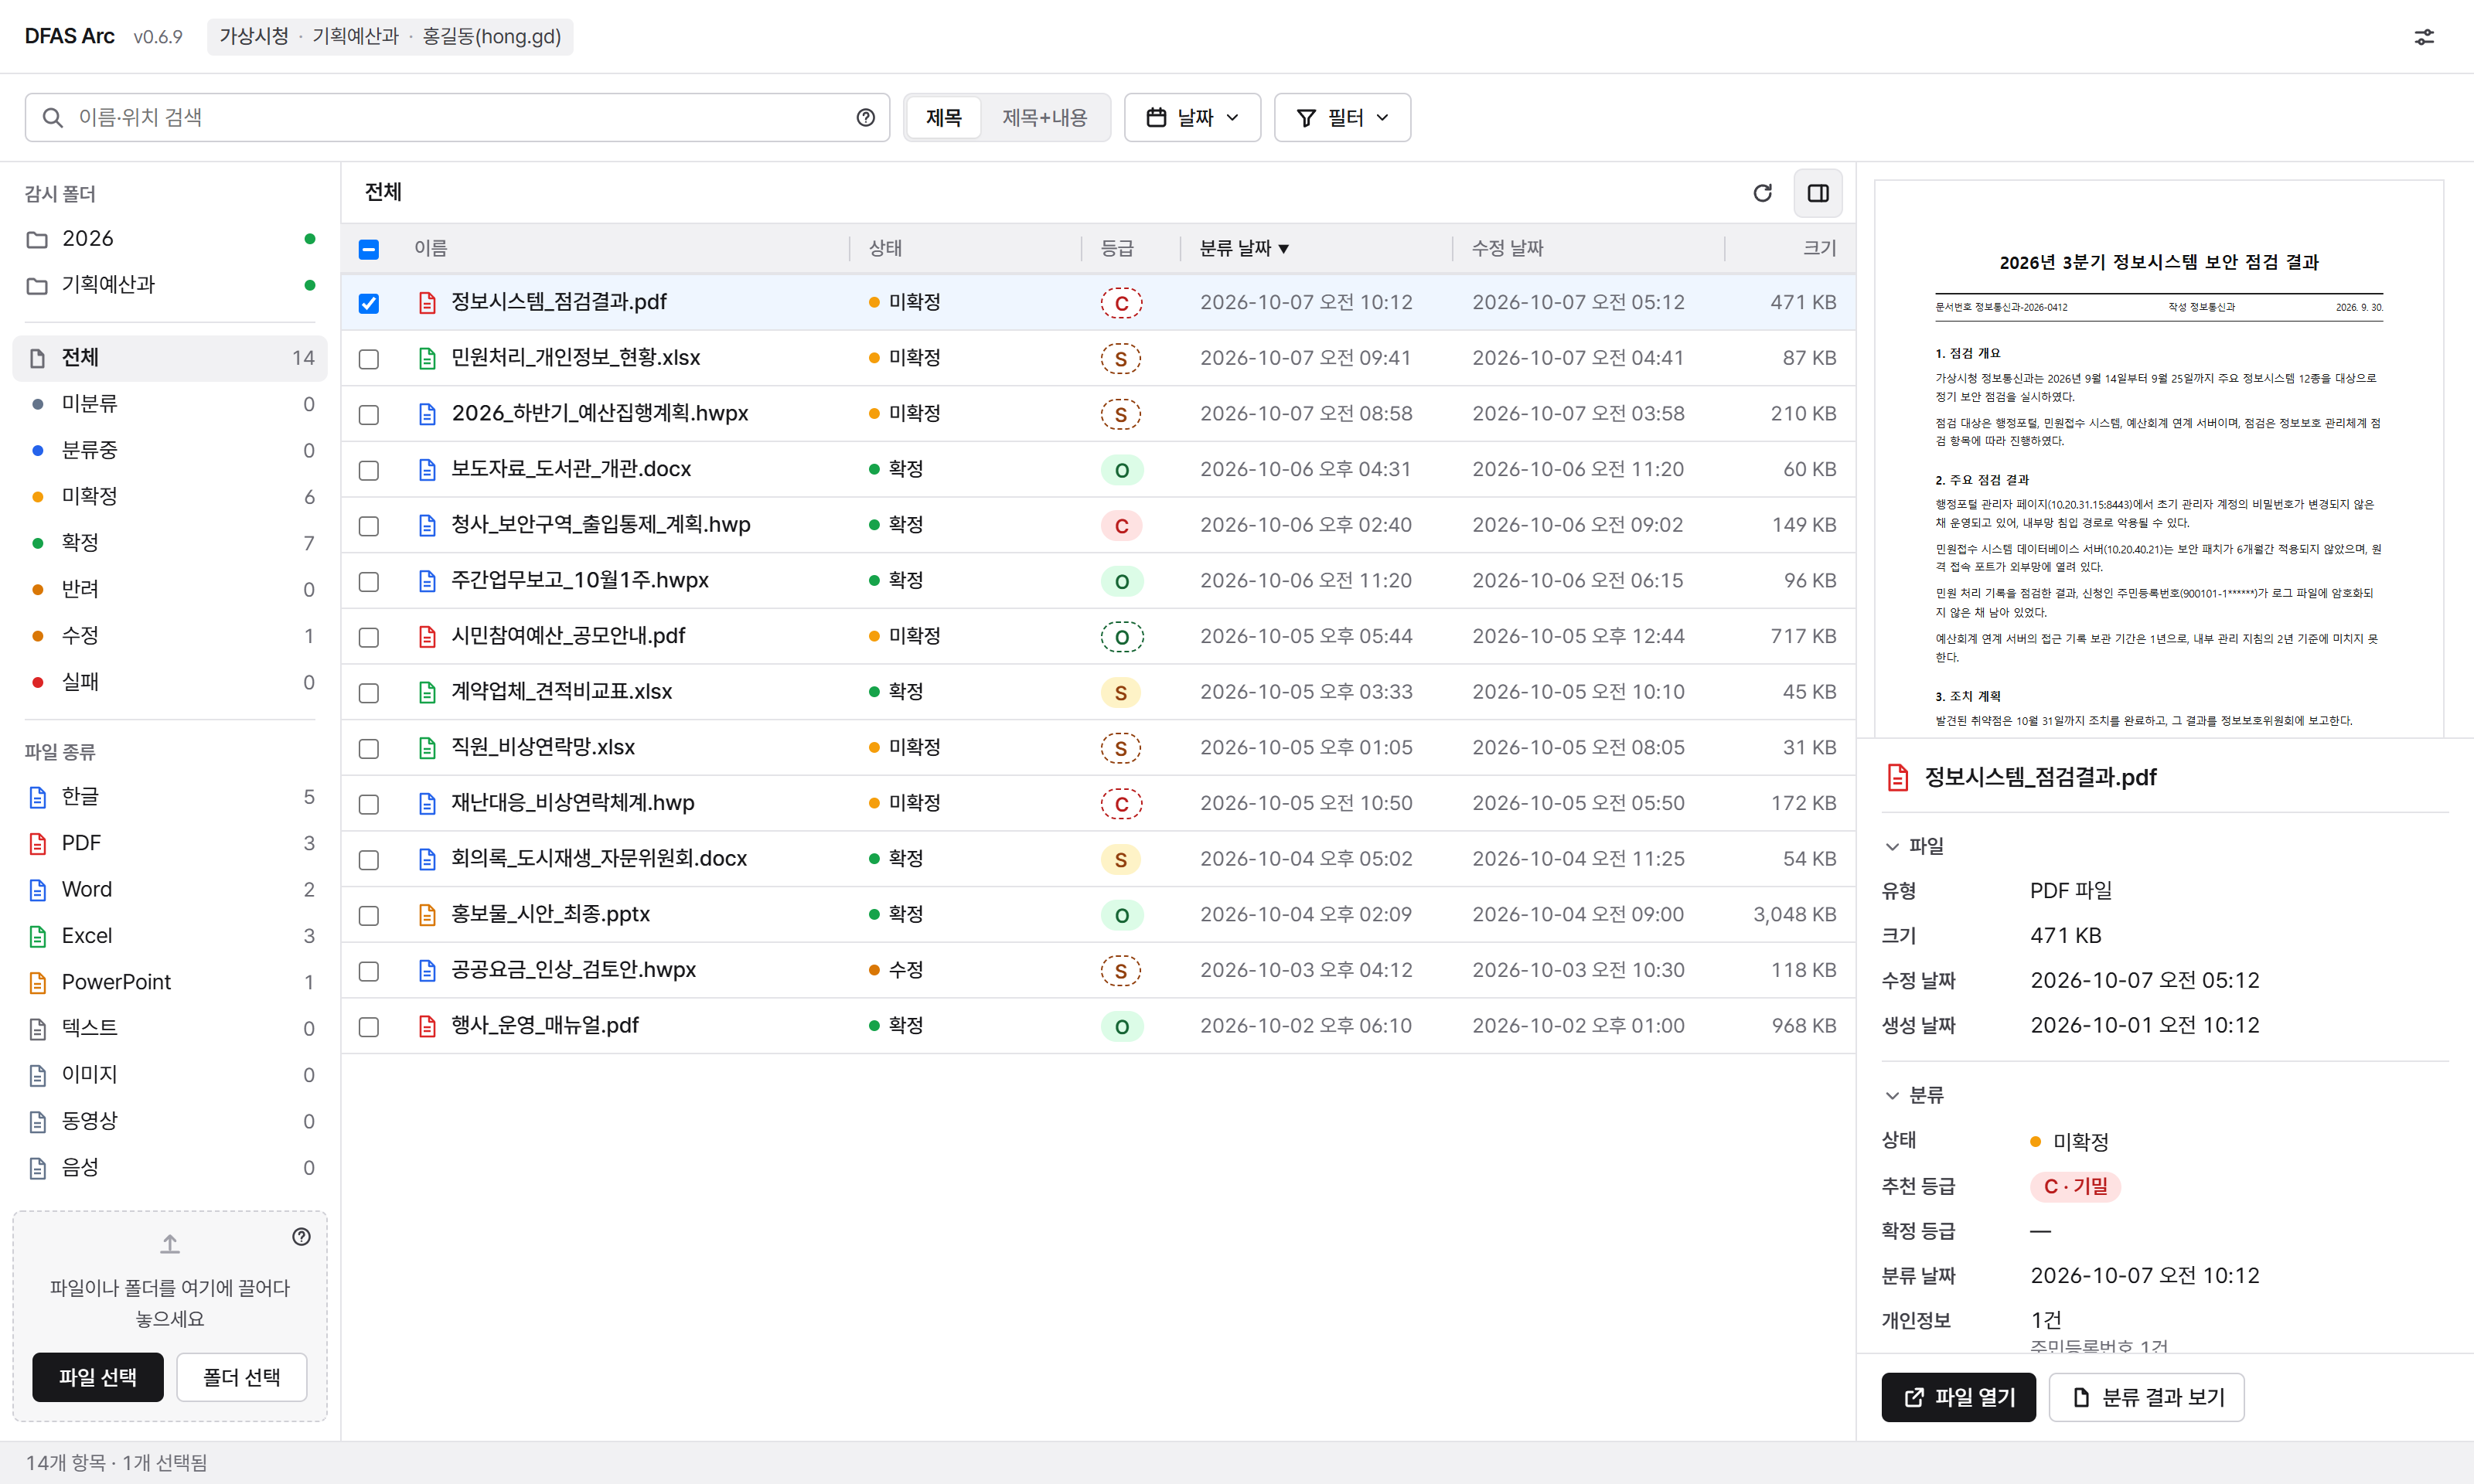Click the O grade badge for 홍보물_시안_최종.pptx
The width and height of the screenshot is (2474, 1484).
[1121, 915]
